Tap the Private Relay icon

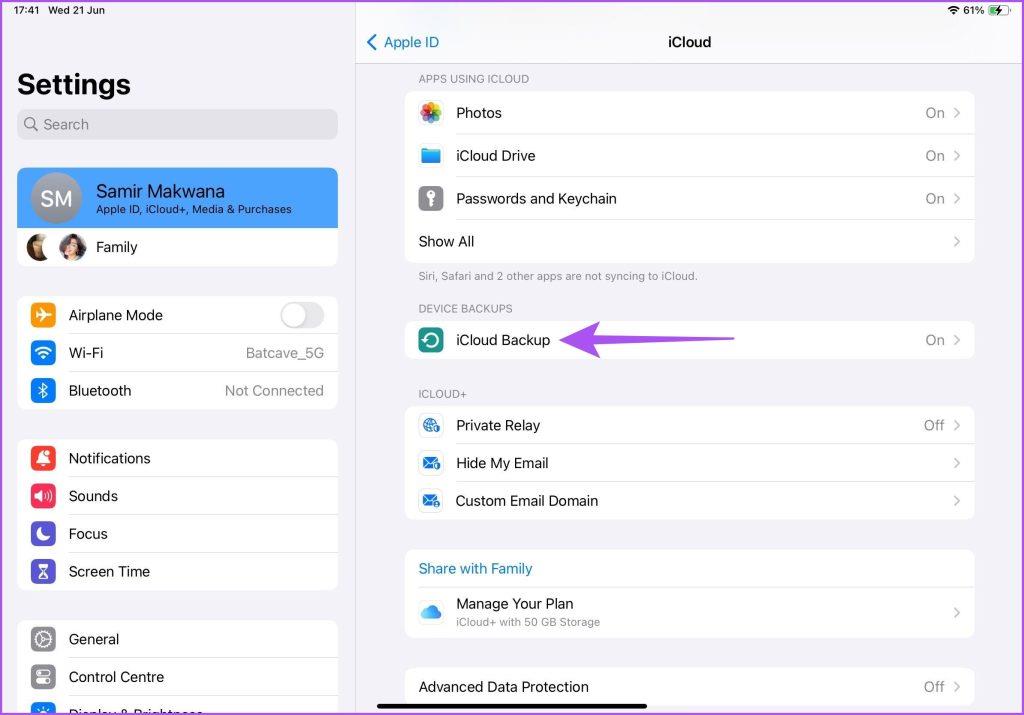(430, 425)
